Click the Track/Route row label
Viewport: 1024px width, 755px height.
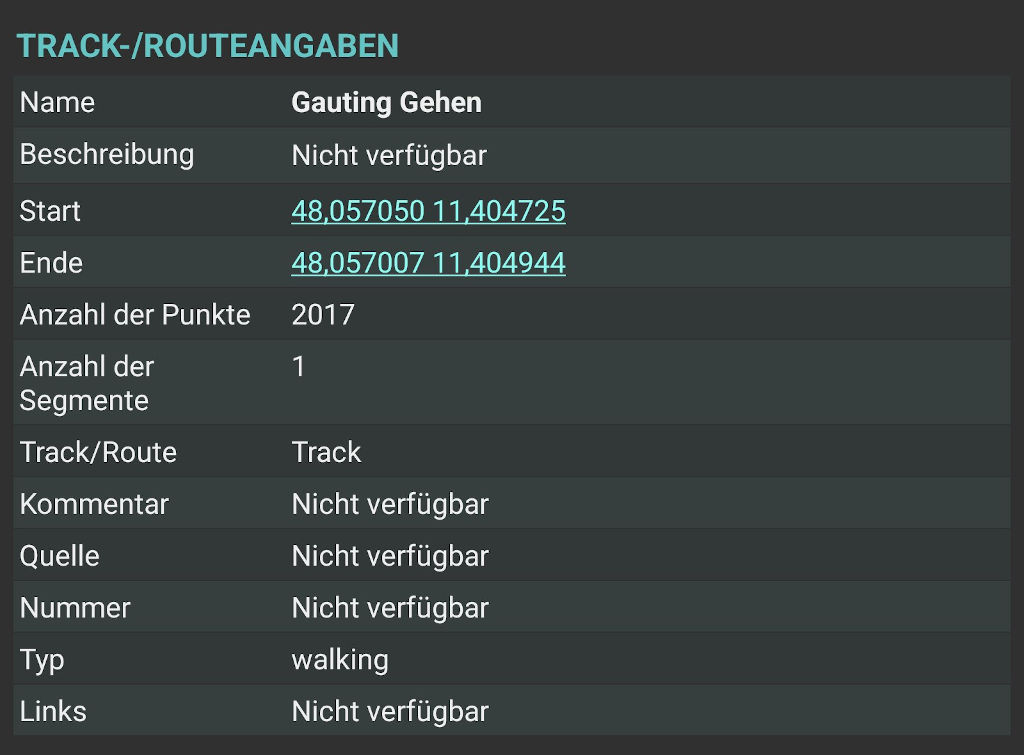point(98,452)
